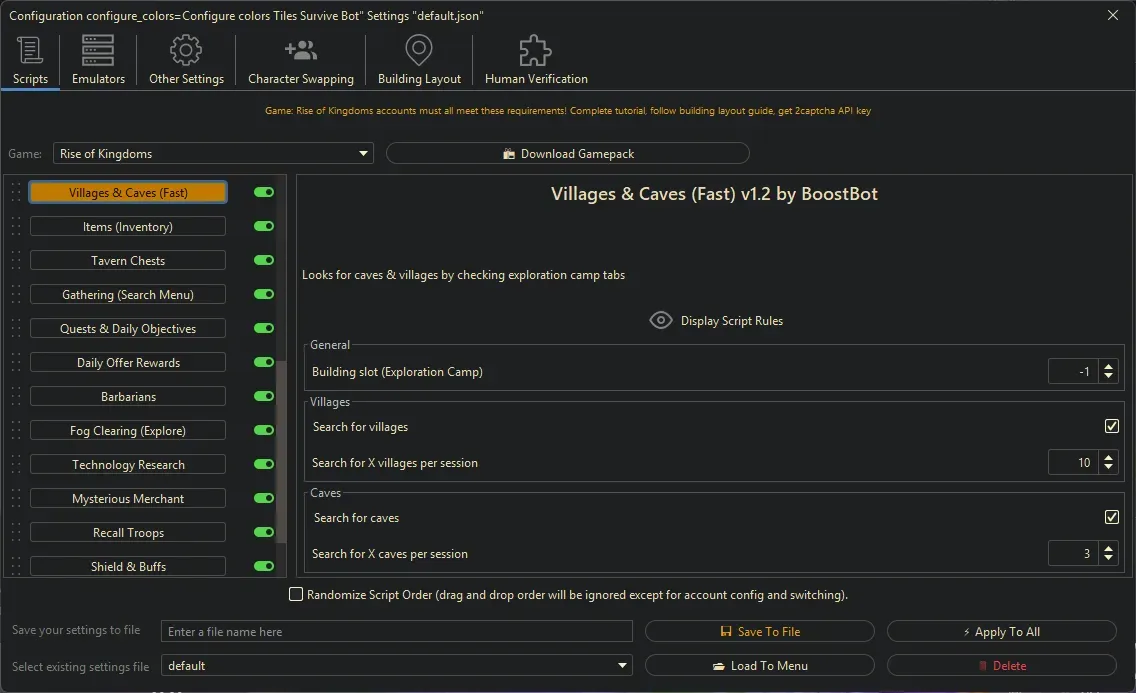1136x693 pixels.
Task: Click the settings file name input field
Action: (x=397, y=632)
